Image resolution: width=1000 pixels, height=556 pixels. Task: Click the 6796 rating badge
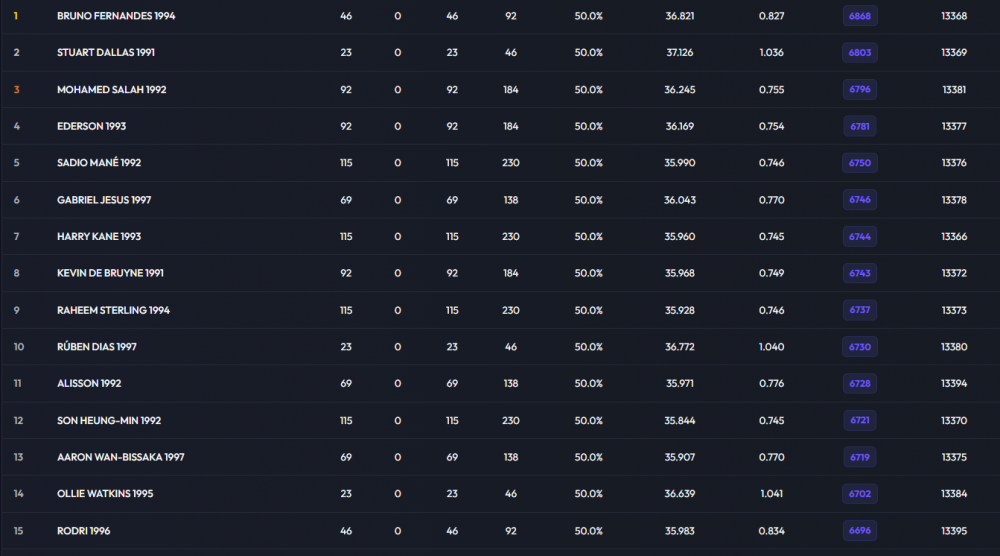860,89
